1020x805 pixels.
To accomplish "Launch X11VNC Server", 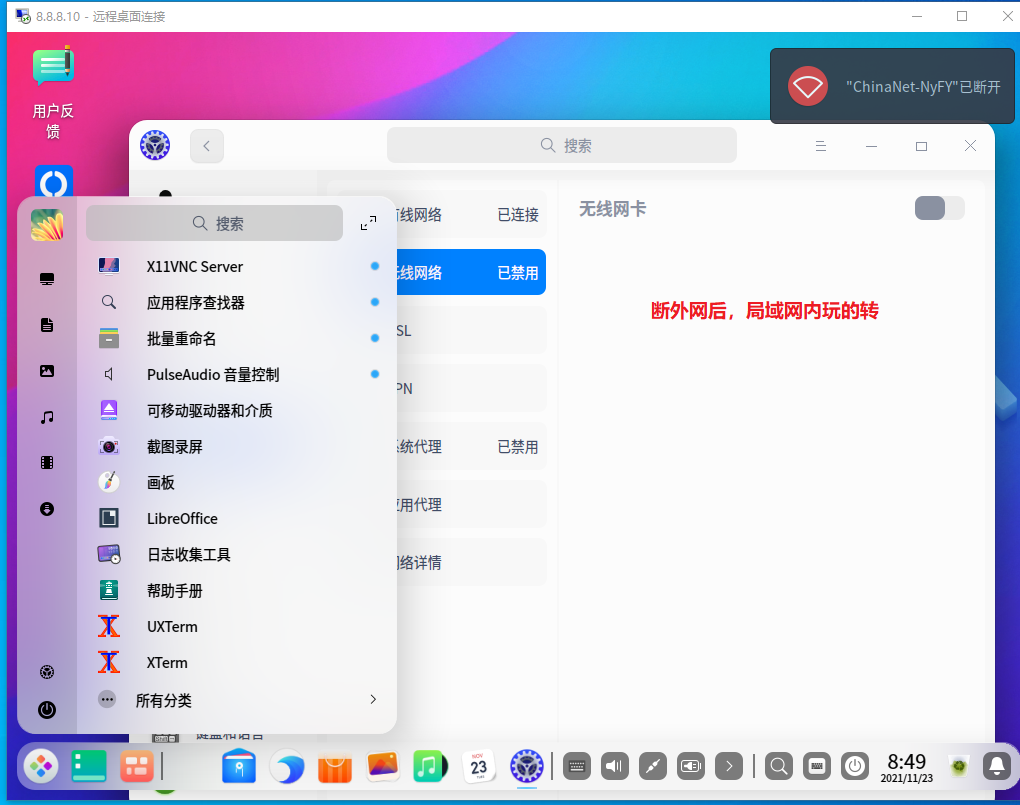I will click(x=238, y=267).
